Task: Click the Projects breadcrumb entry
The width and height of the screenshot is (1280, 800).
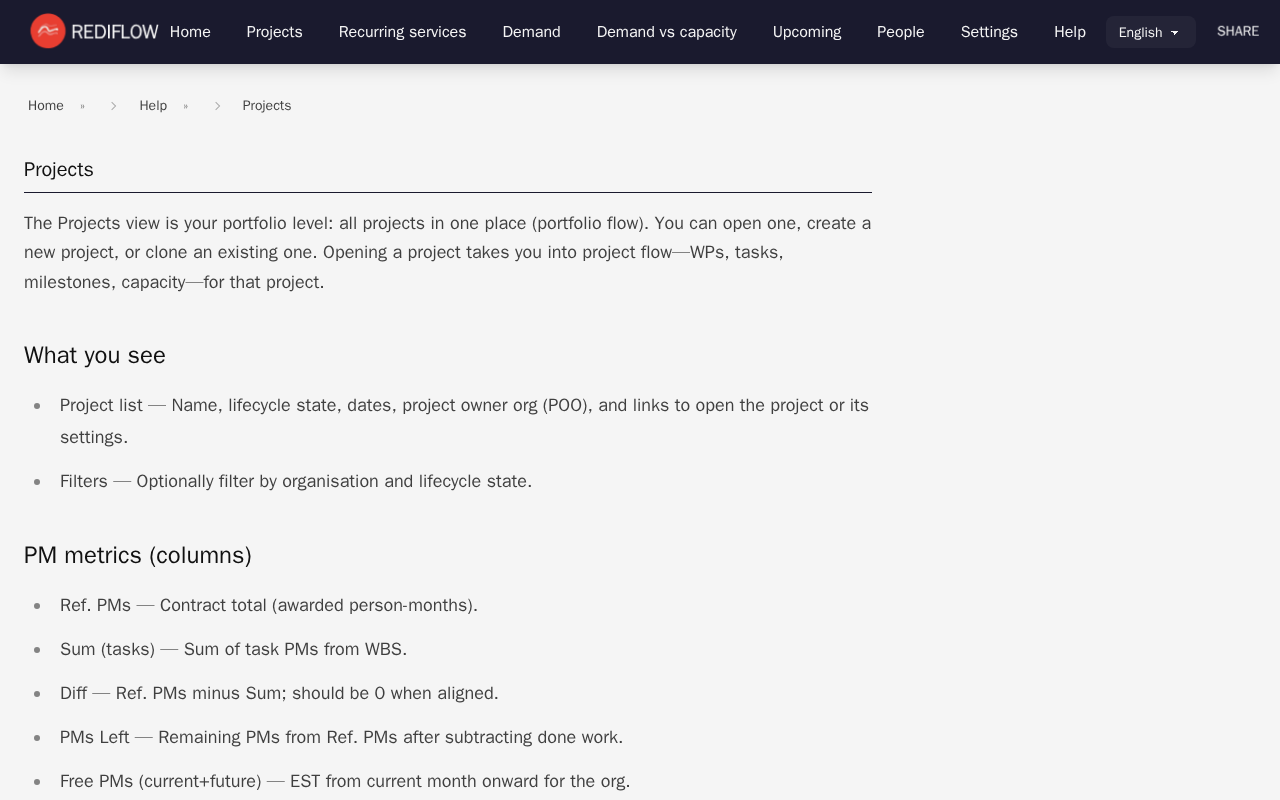Action: pyautogui.click(x=267, y=106)
